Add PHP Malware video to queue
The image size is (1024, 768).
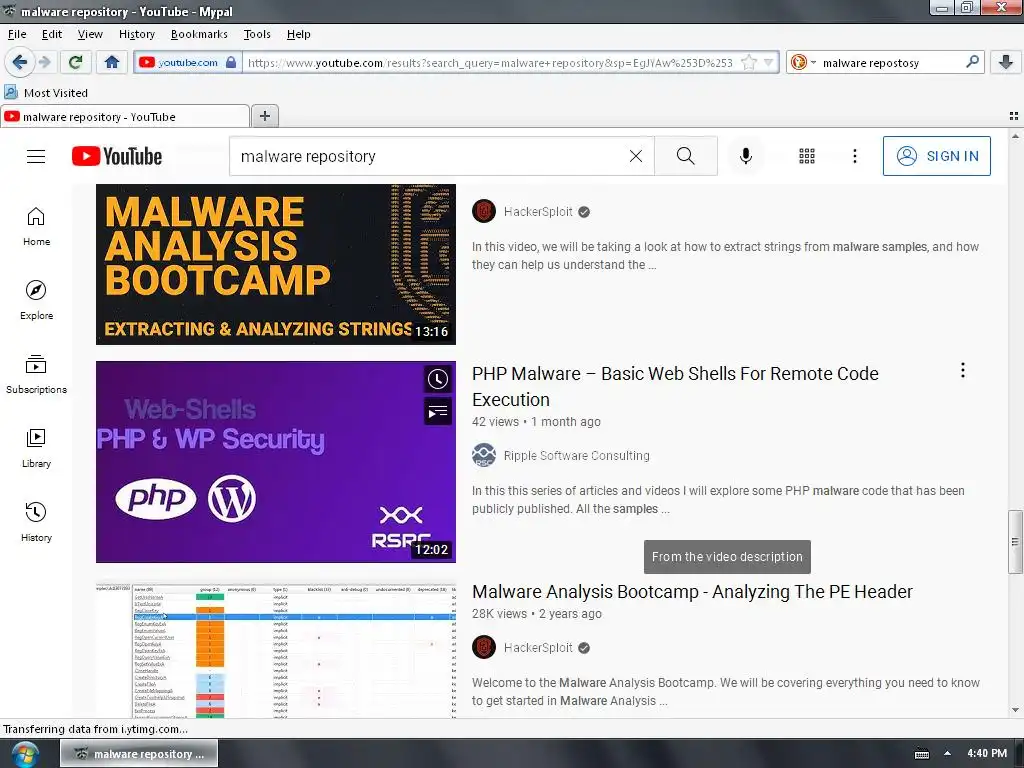[x=438, y=411]
